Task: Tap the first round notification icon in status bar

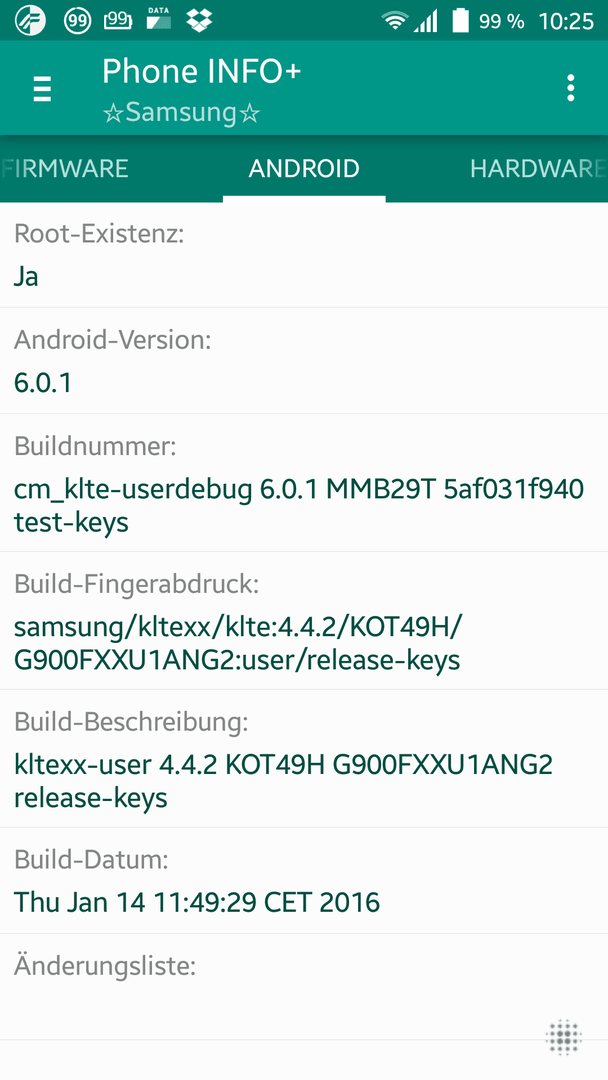Action: tap(30, 21)
